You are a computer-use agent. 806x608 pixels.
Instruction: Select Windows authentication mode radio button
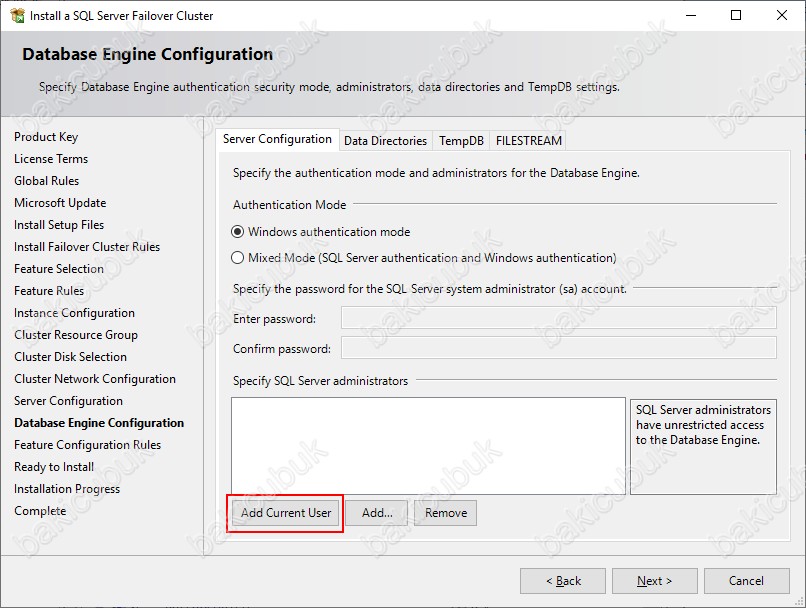tap(237, 232)
